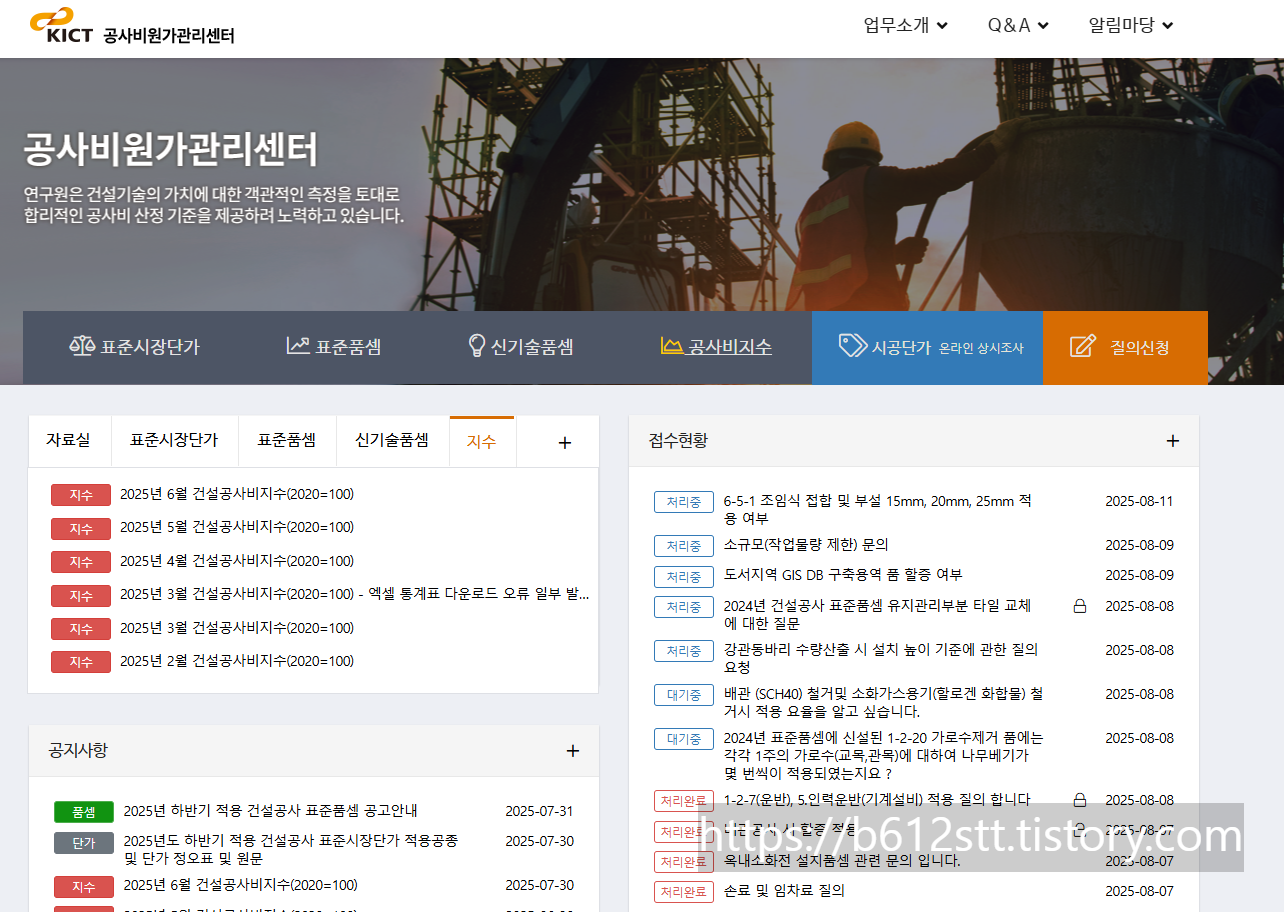This screenshot has width=1284, height=912.
Task: Click 대기중 badge on 배관 (SCH40) row
Action: coord(684,695)
